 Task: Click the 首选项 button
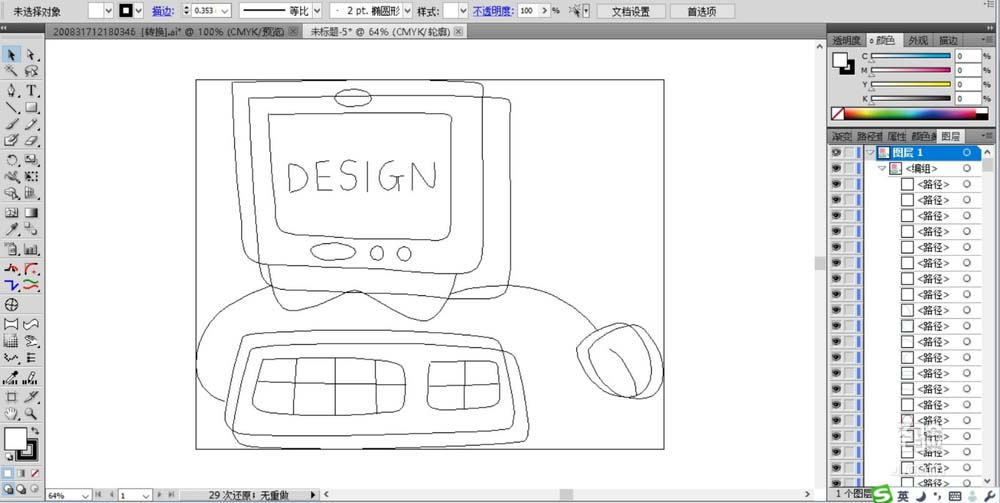point(701,11)
